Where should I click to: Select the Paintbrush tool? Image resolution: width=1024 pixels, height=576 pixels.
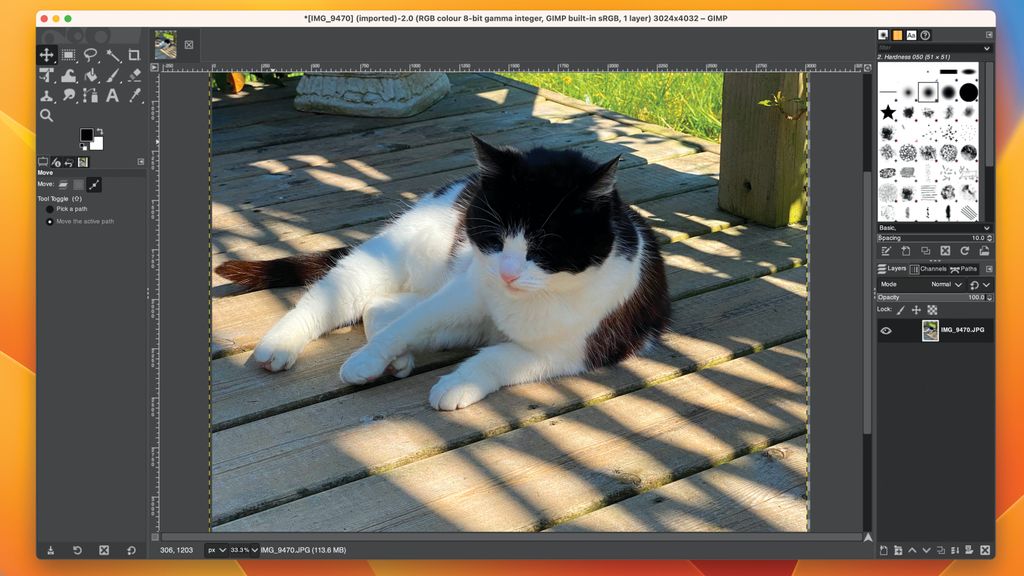[x=113, y=75]
